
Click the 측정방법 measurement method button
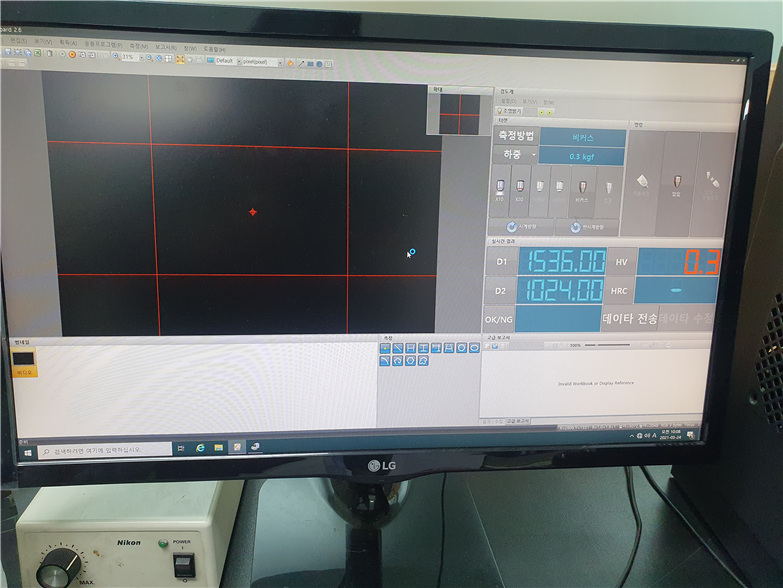(x=516, y=135)
